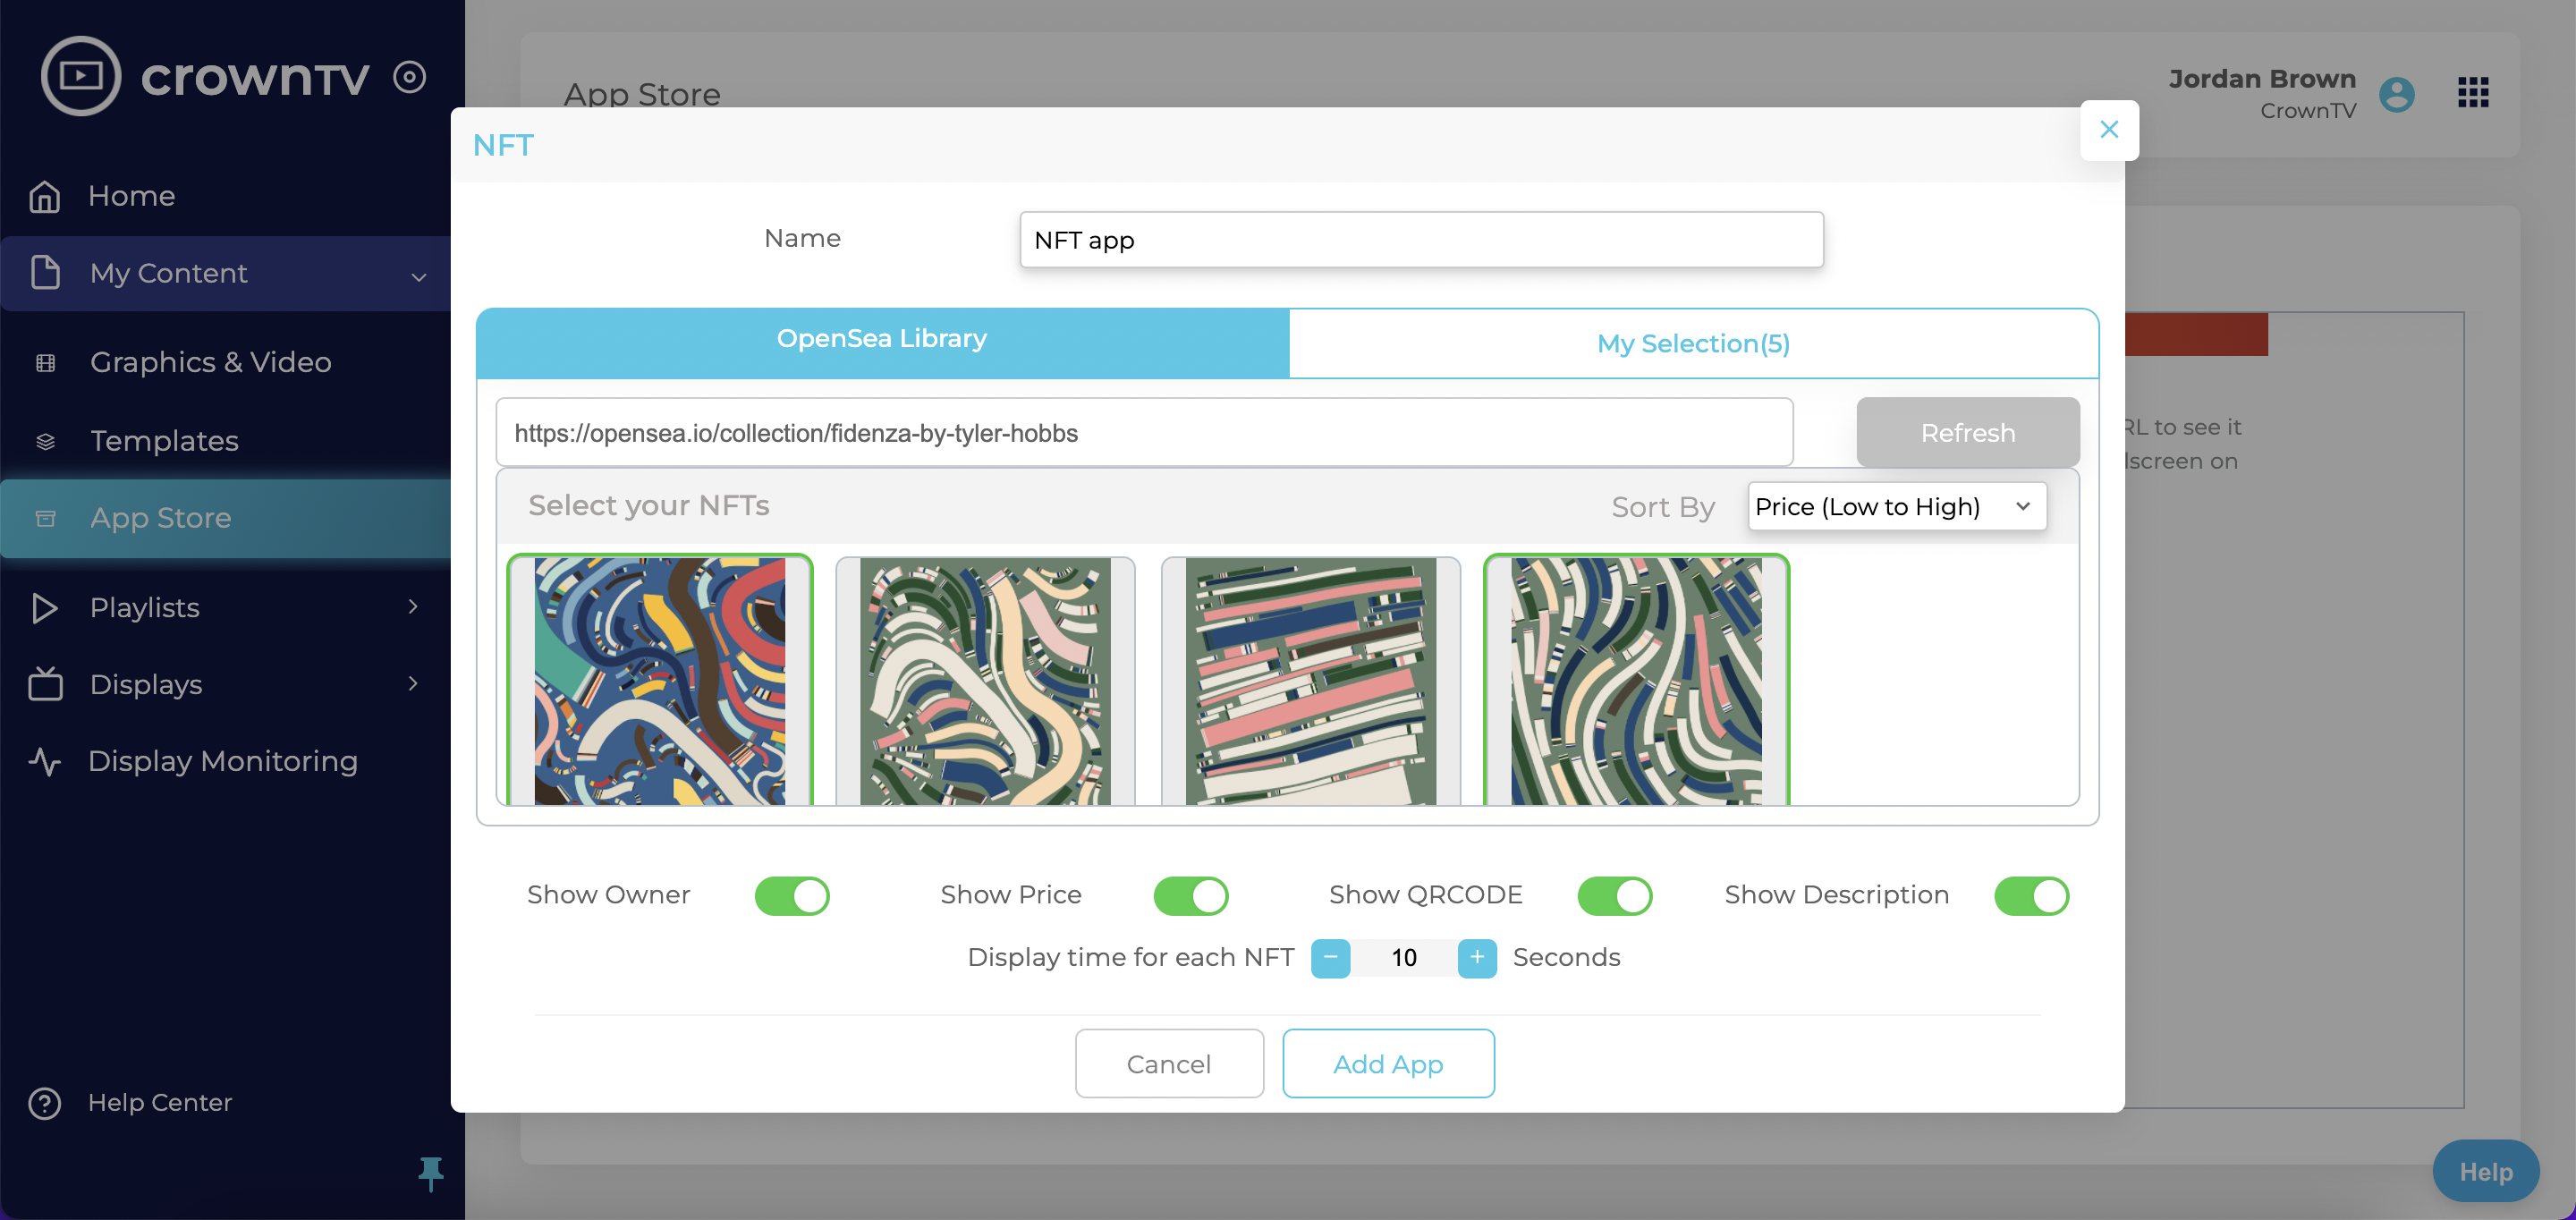Click the 'Select your NFTs' heading text
The width and height of the screenshot is (2576, 1220).
click(649, 506)
